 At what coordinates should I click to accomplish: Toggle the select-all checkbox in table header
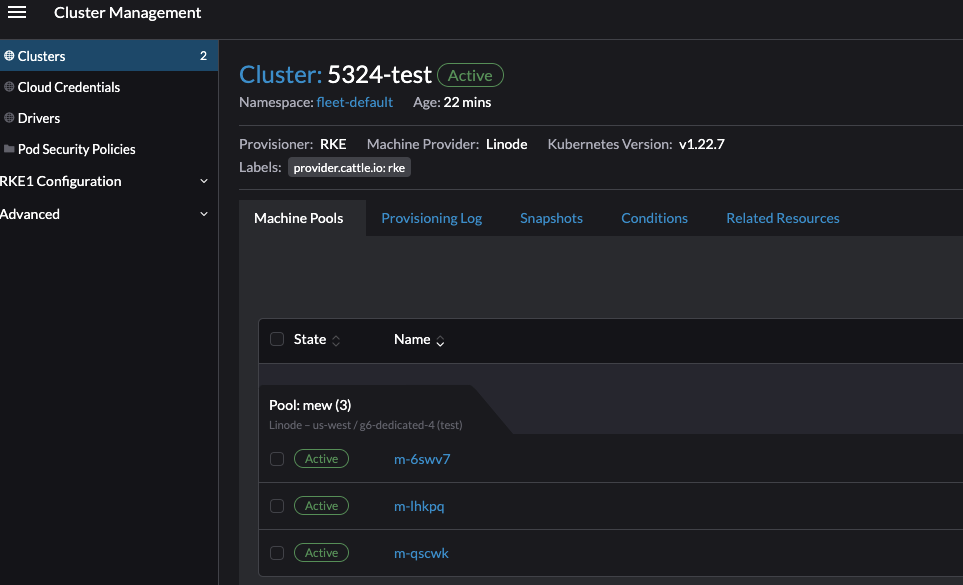tap(276, 339)
